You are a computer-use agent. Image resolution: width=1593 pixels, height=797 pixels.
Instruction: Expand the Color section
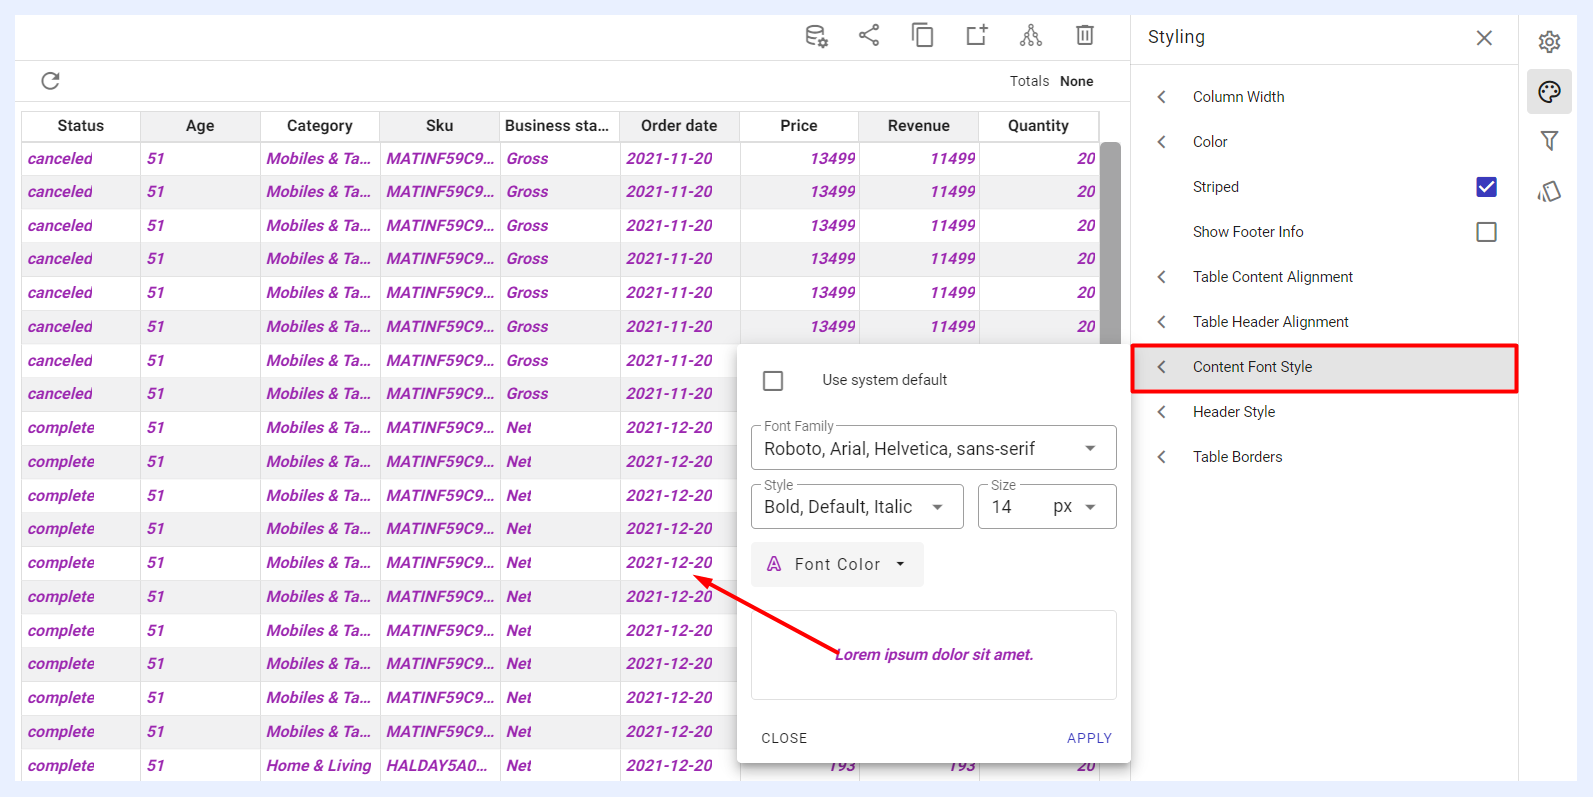click(x=1324, y=142)
